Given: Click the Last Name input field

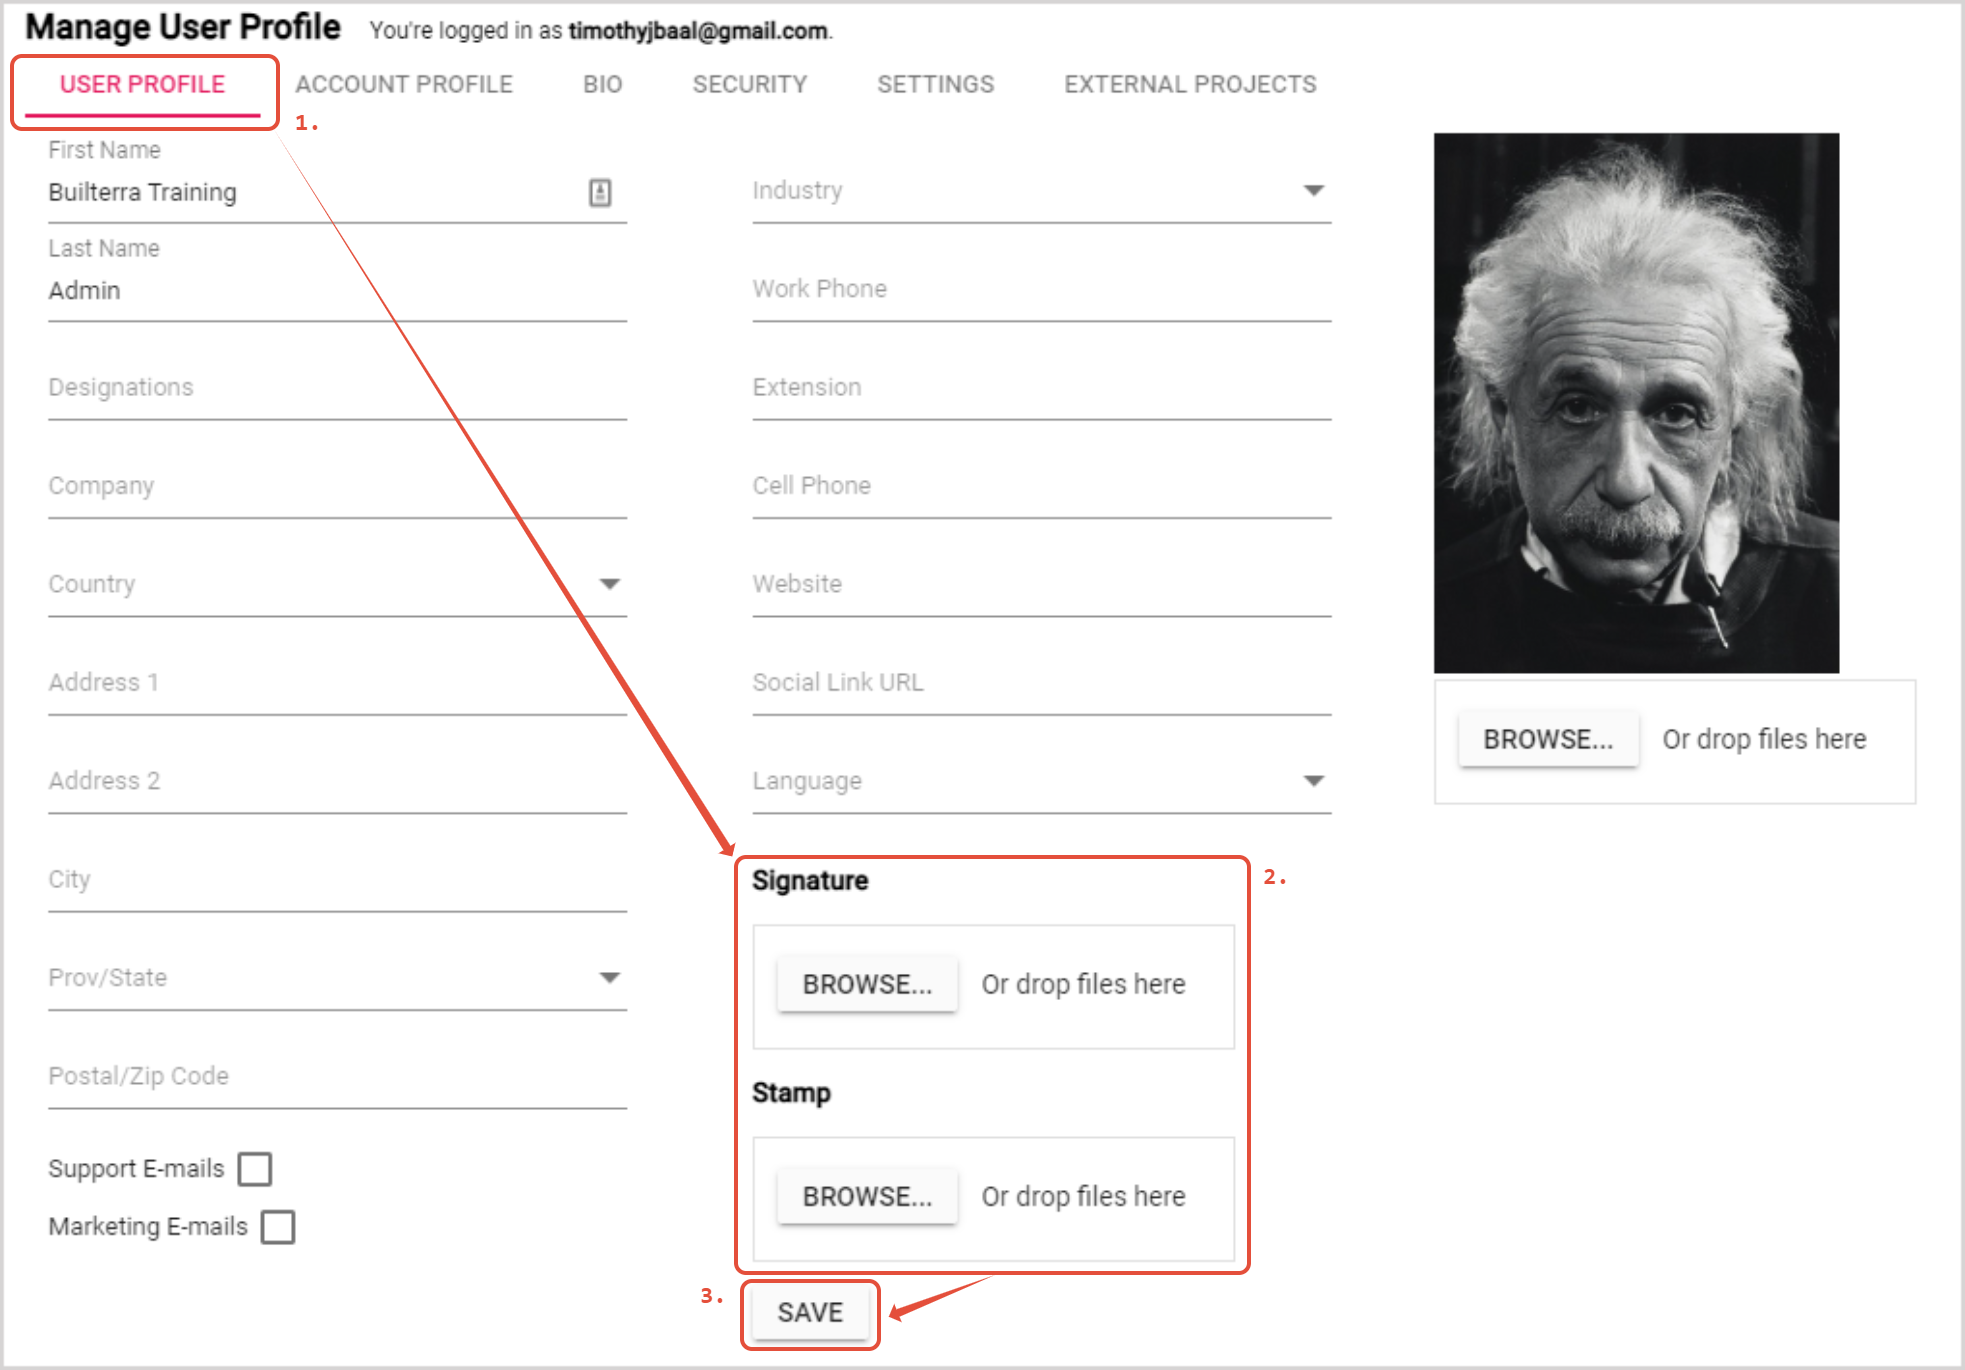Looking at the screenshot, I should [337, 291].
